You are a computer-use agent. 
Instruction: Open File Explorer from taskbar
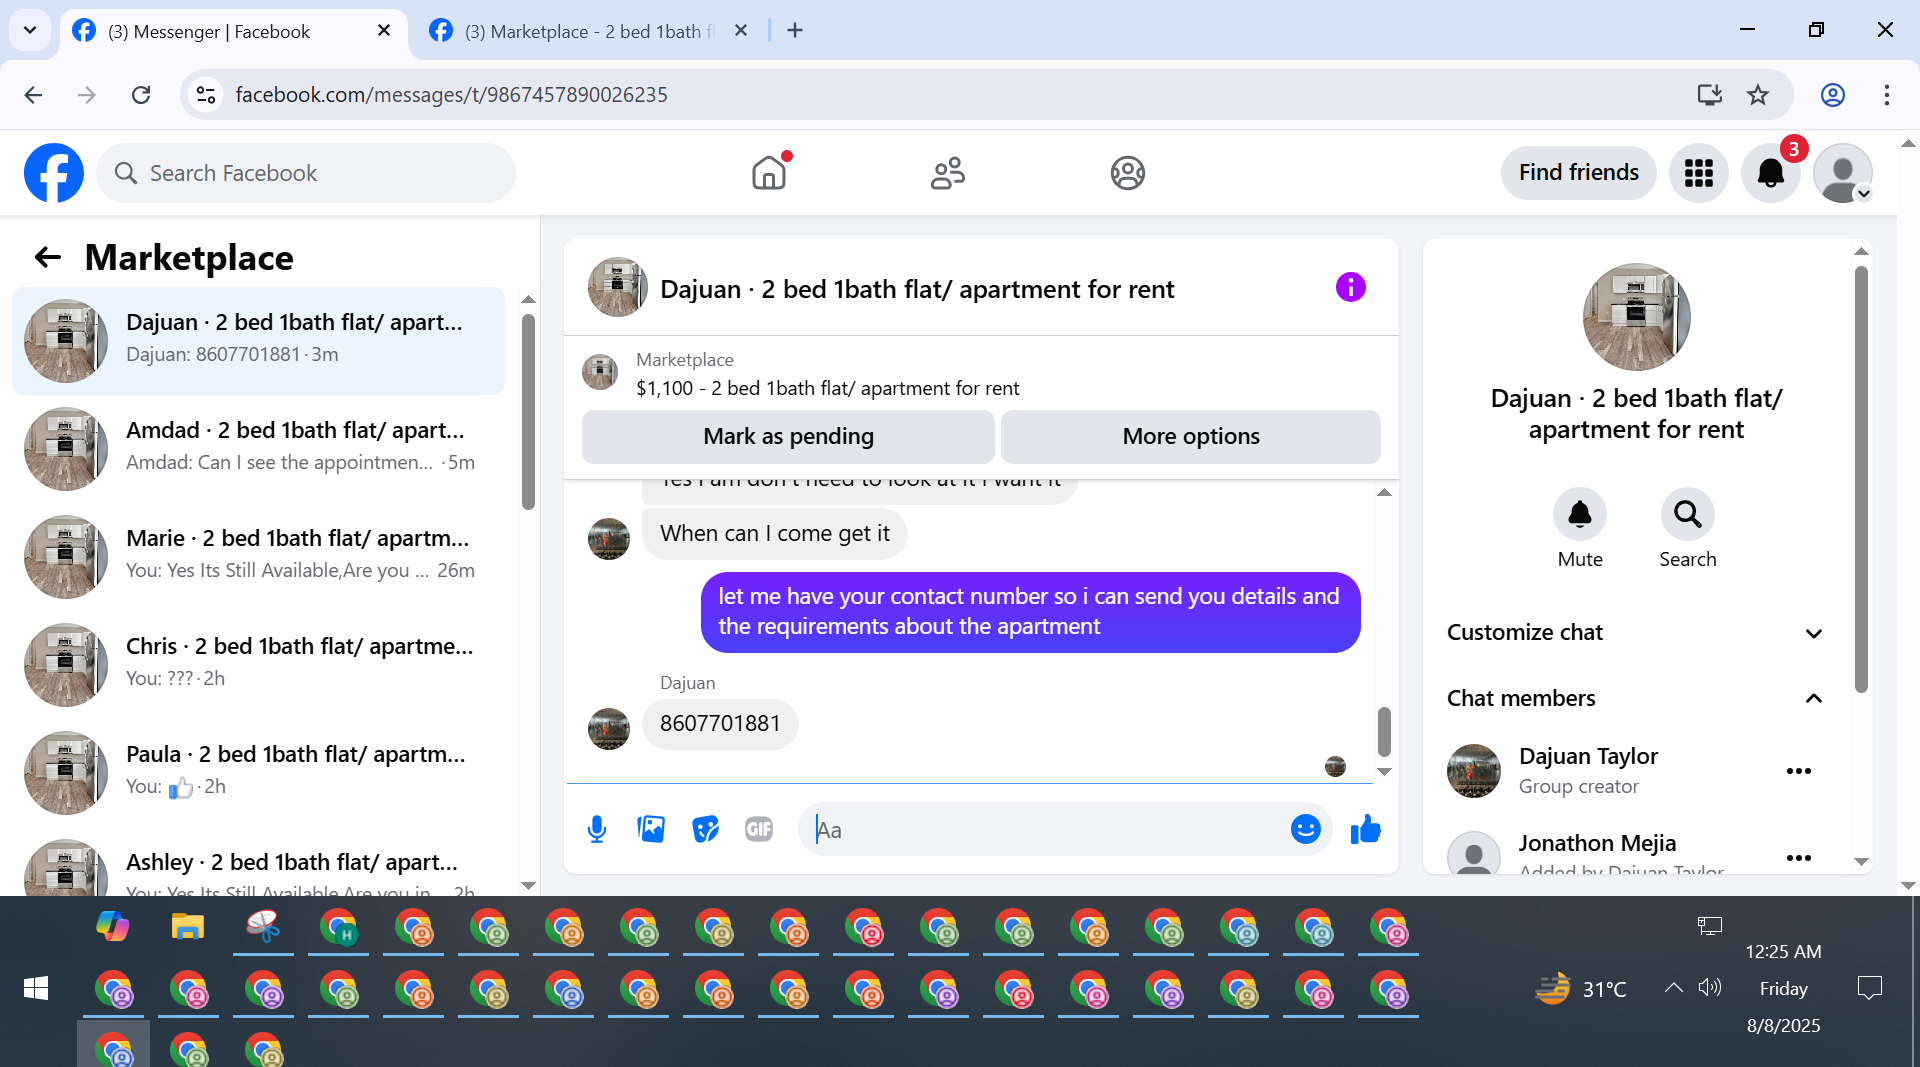(187, 927)
